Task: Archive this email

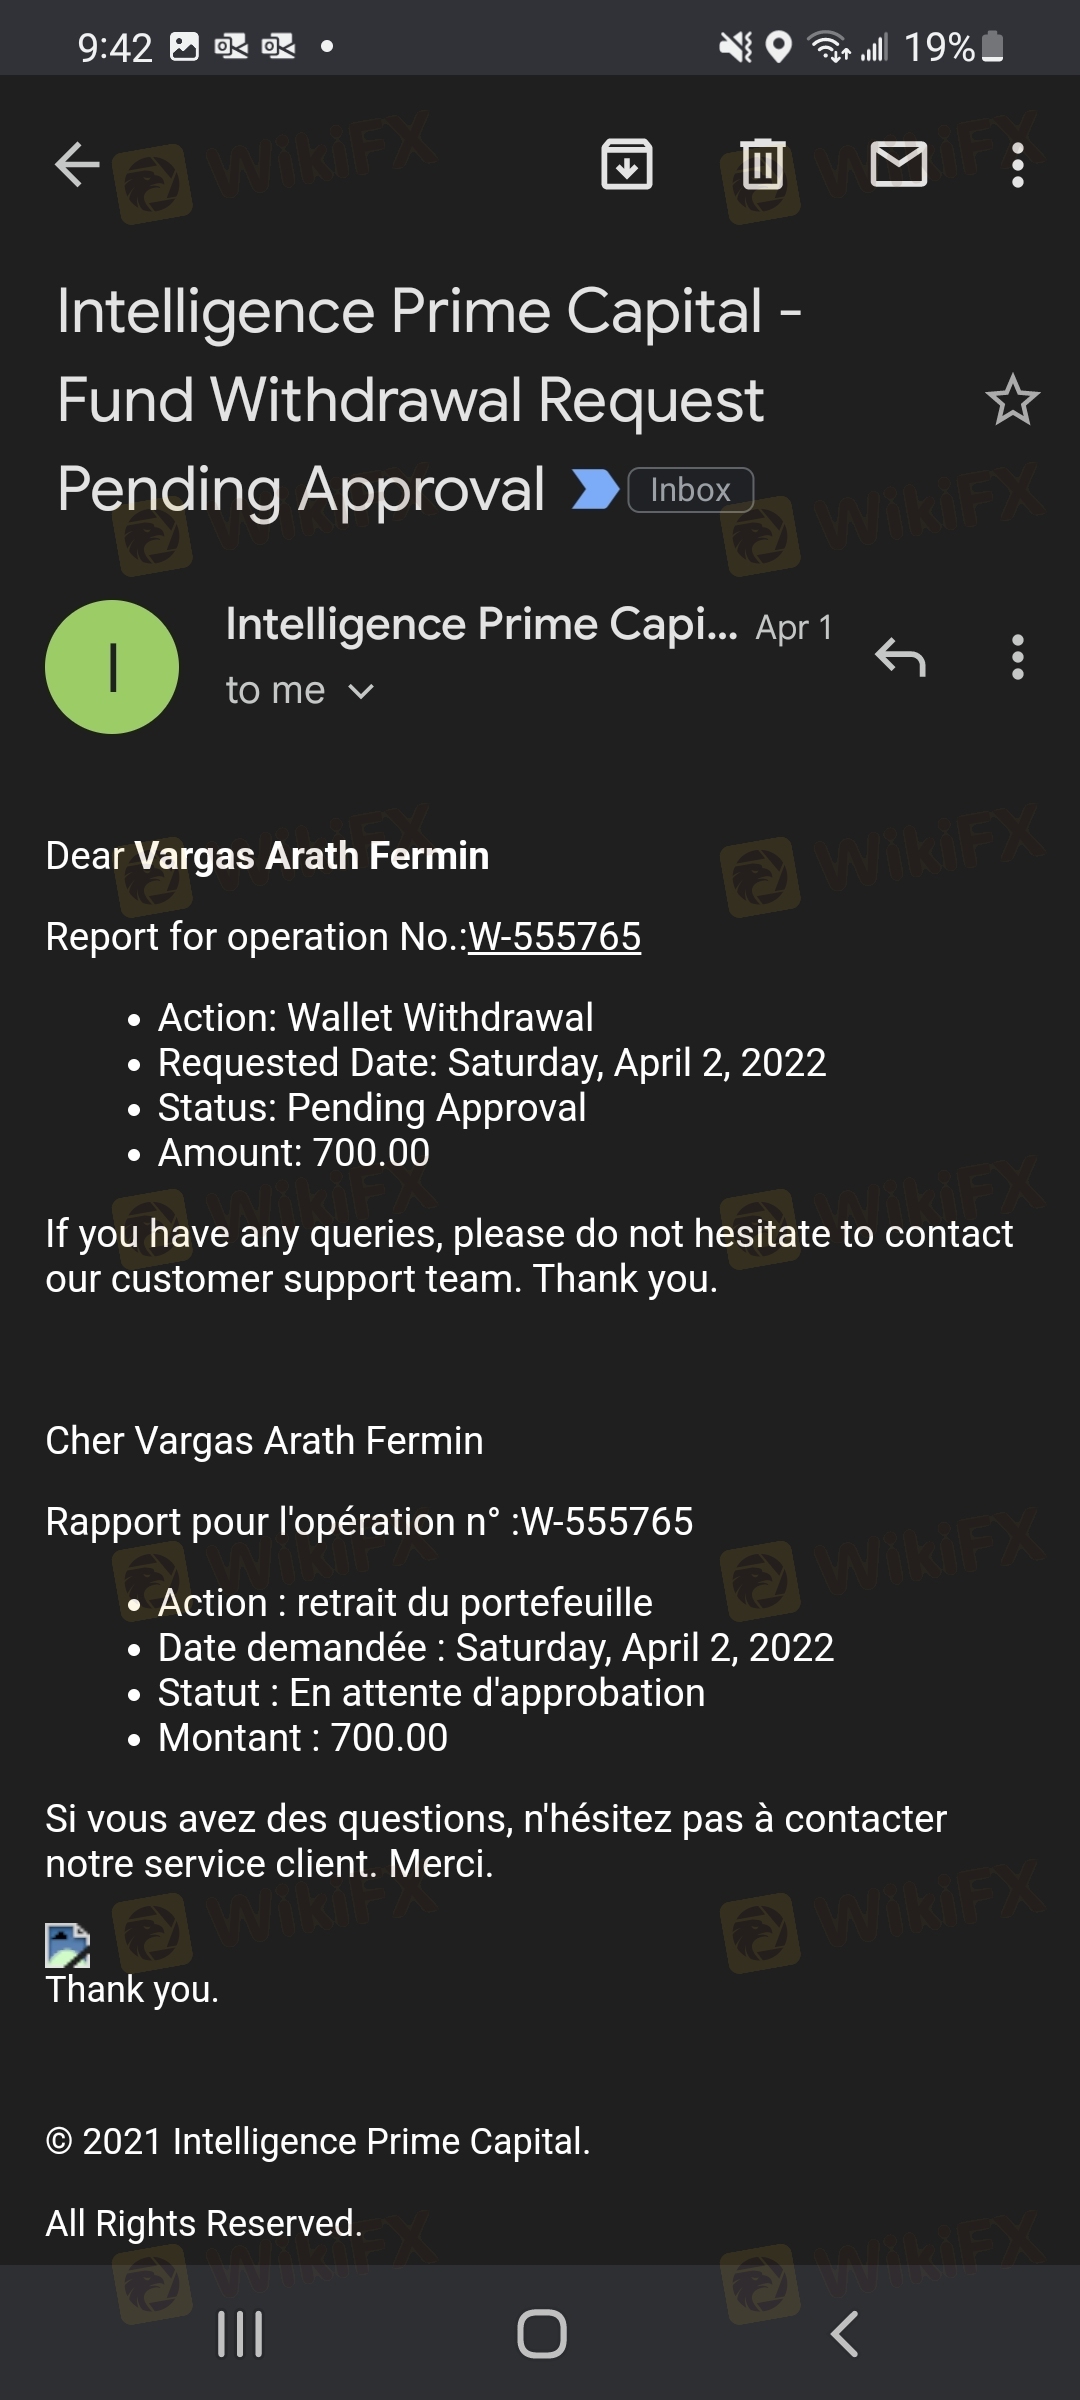Action: coord(627,165)
